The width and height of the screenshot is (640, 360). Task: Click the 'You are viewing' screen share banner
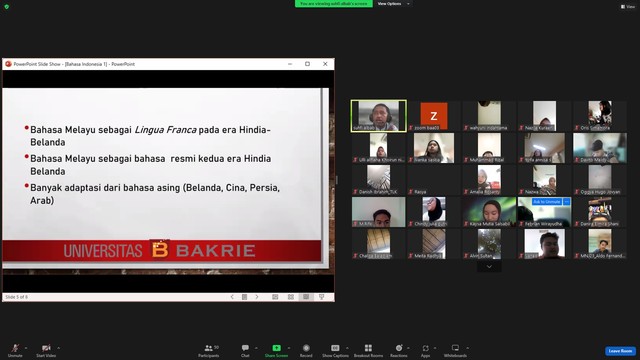[x=333, y=4]
